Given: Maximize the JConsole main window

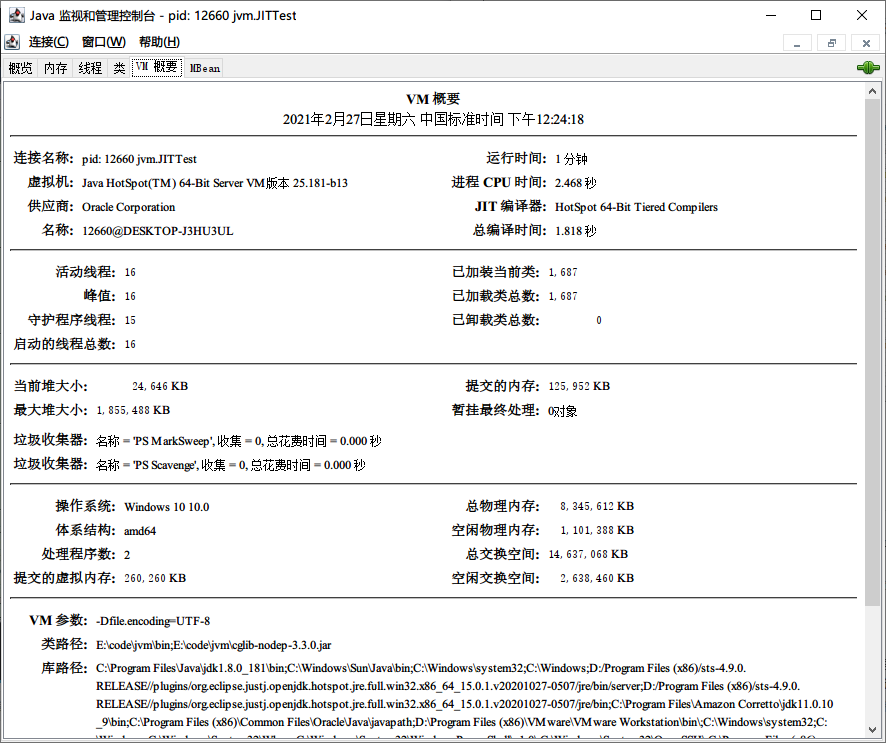Looking at the screenshot, I should pyautogui.click(x=816, y=15).
